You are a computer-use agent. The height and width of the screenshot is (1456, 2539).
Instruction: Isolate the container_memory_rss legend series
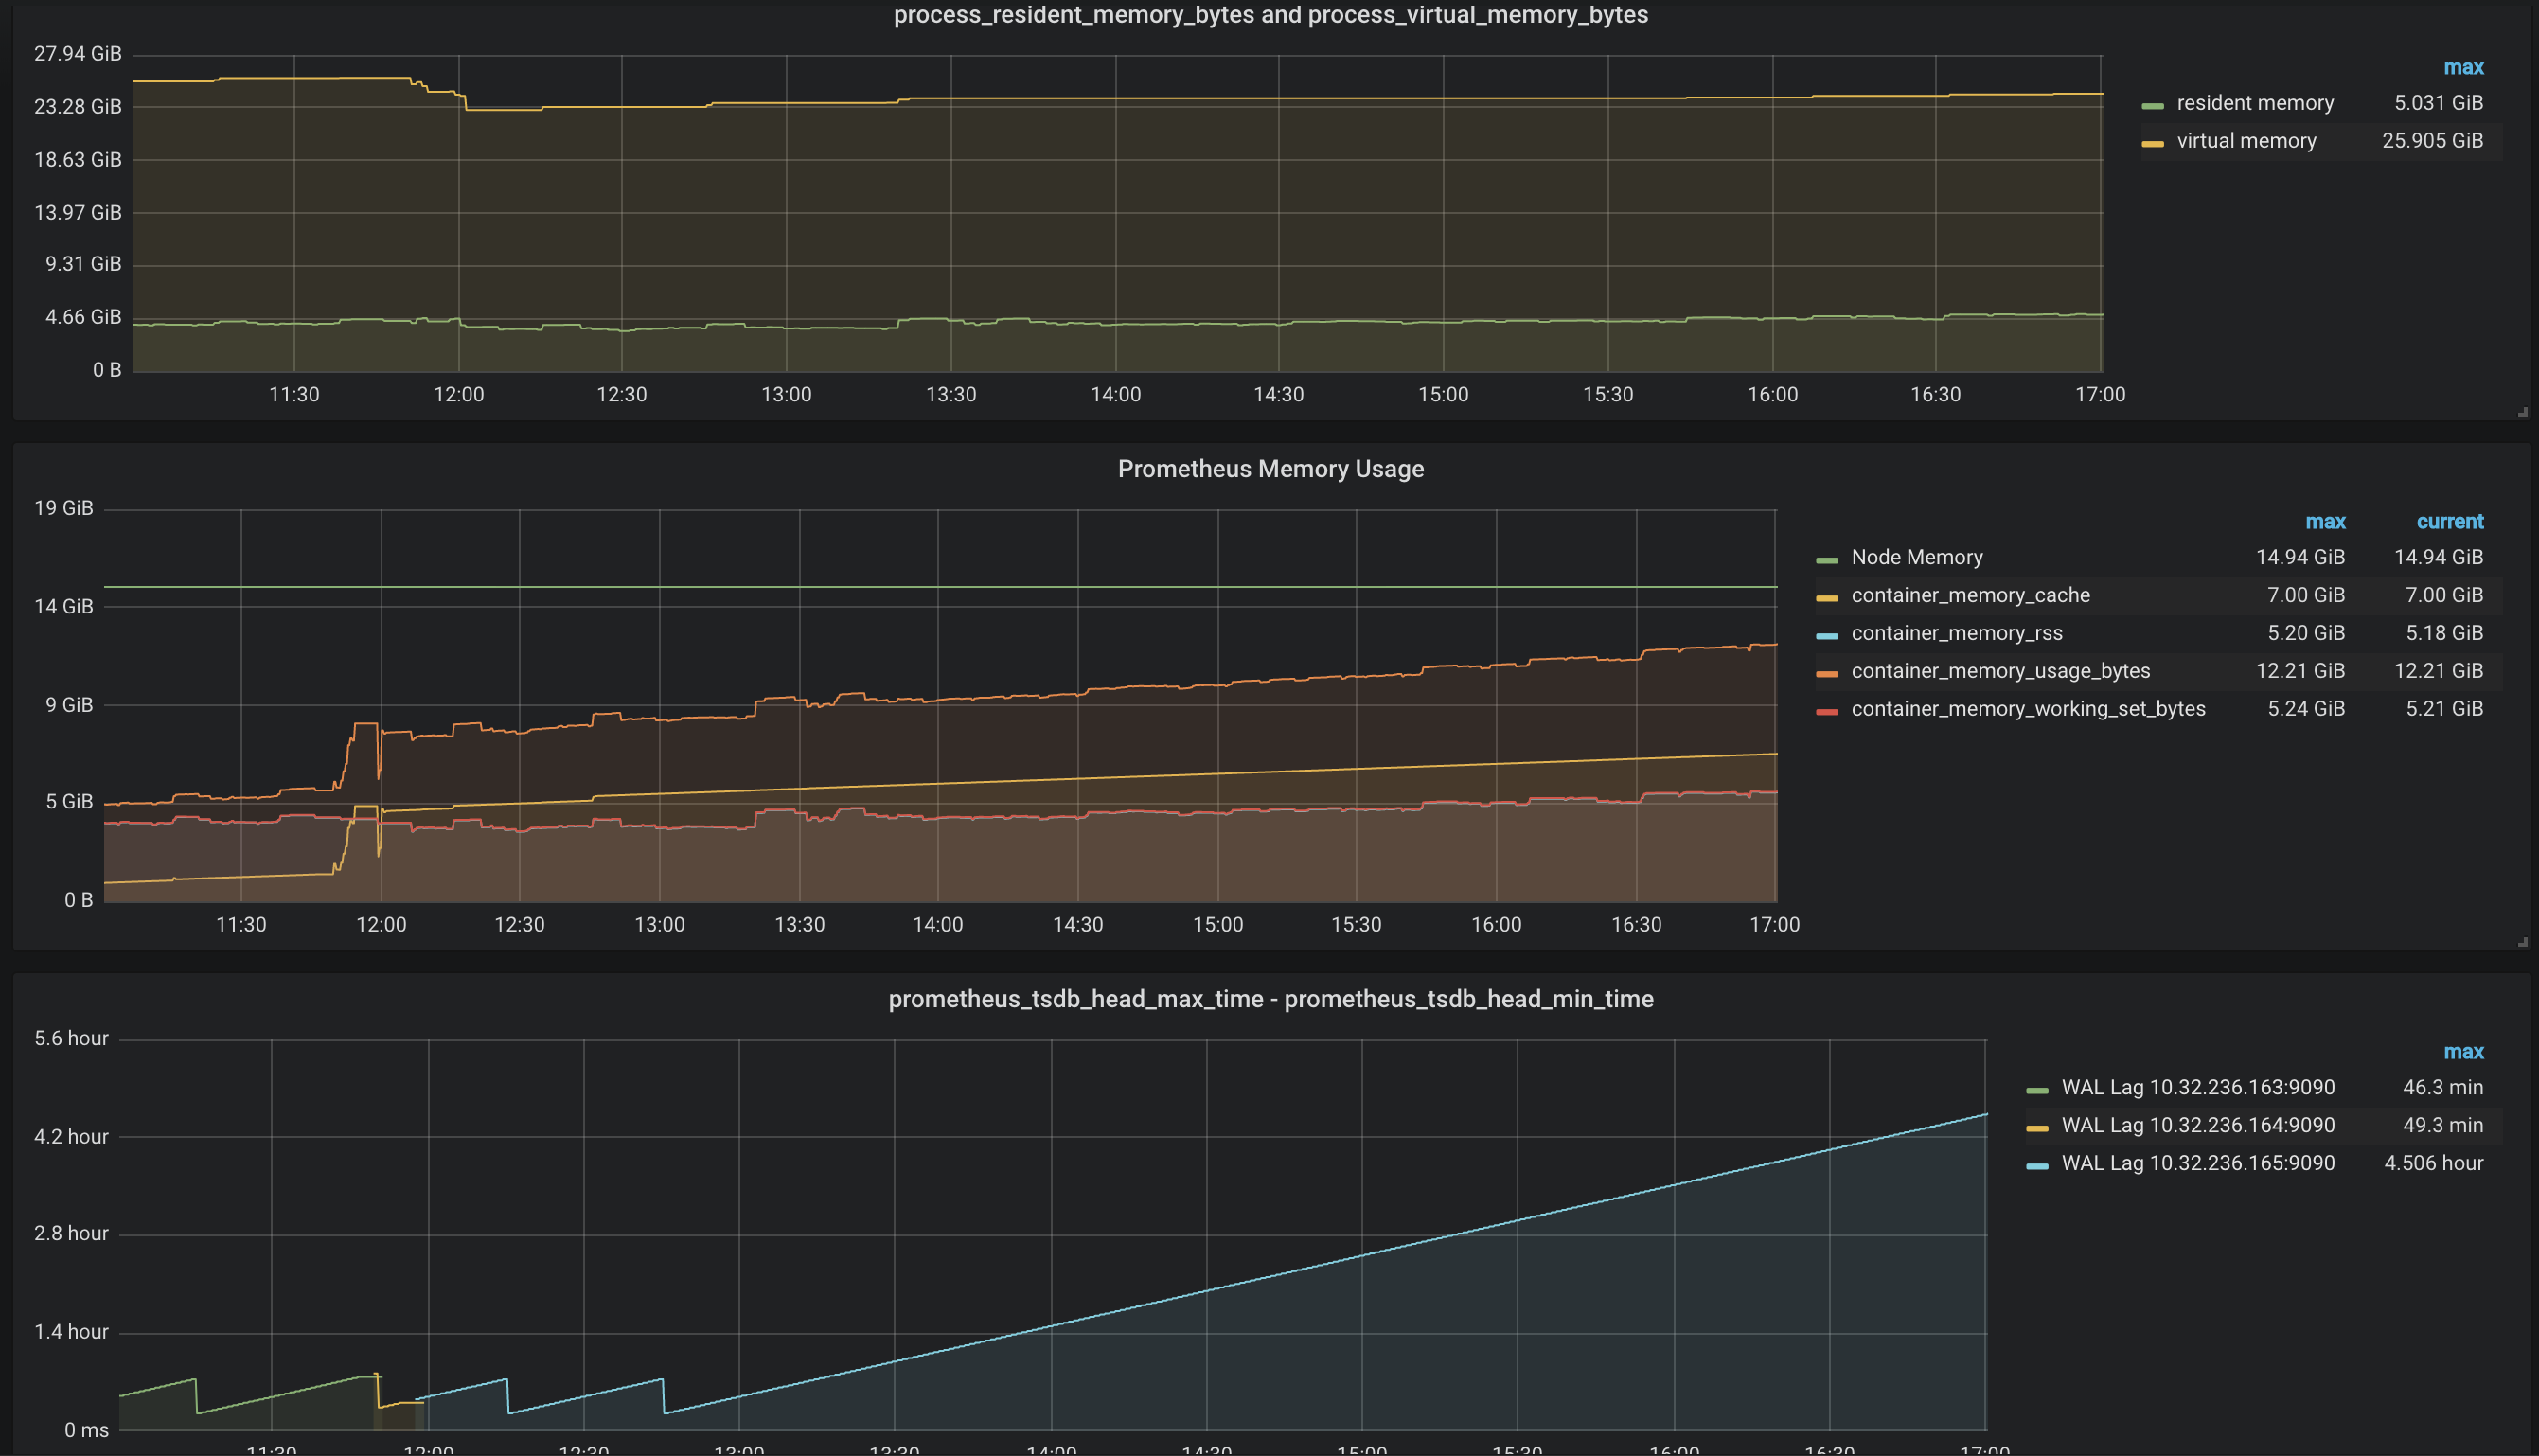click(1956, 633)
